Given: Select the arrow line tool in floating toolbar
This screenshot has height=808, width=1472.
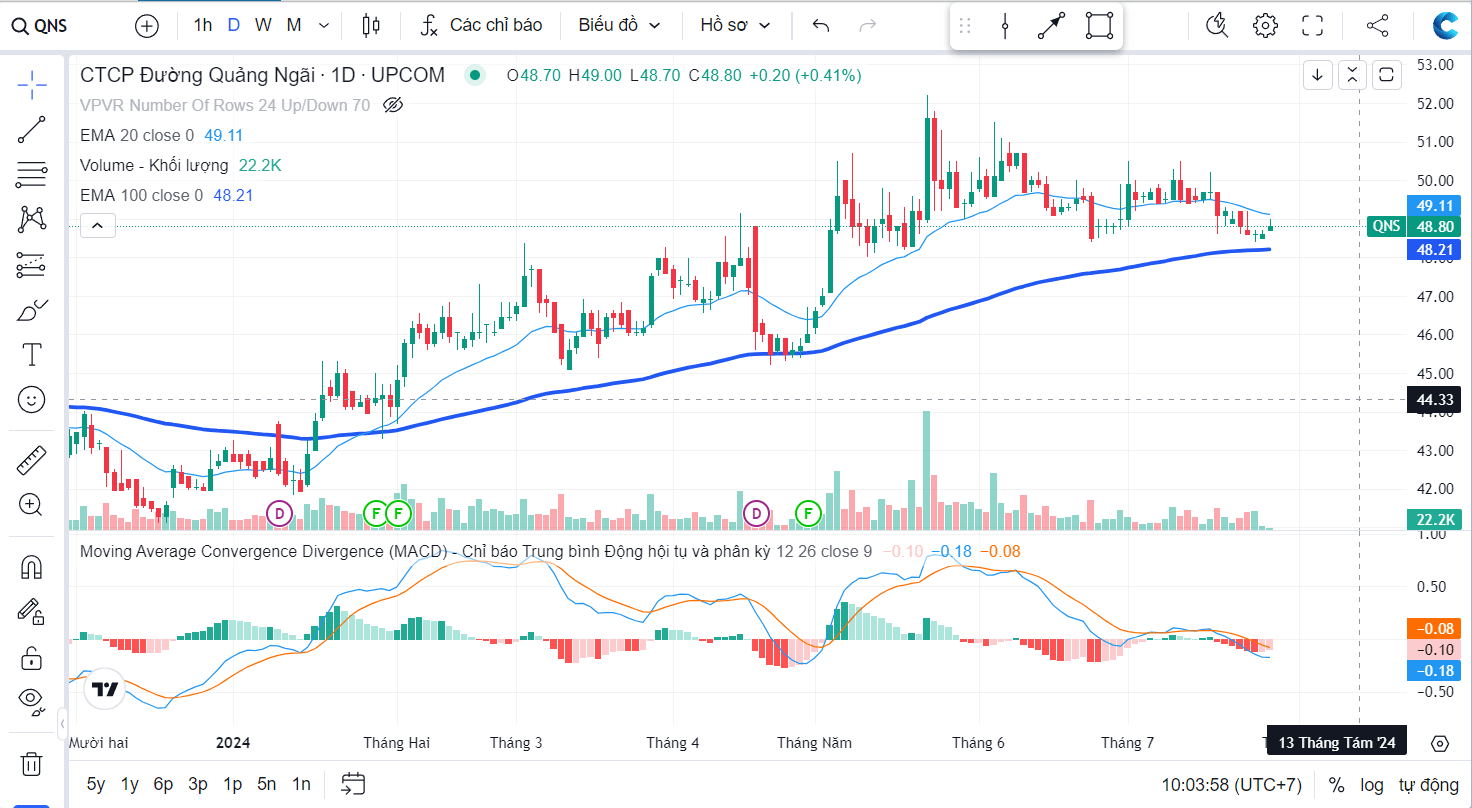Looking at the screenshot, I should (x=1051, y=26).
